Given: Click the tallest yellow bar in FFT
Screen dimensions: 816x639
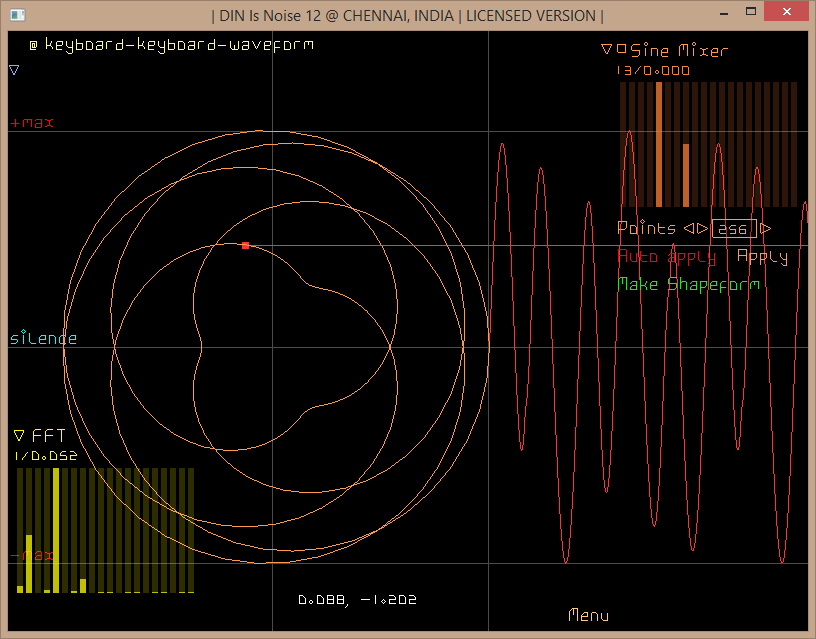Looking at the screenshot, I should pos(56,530).
